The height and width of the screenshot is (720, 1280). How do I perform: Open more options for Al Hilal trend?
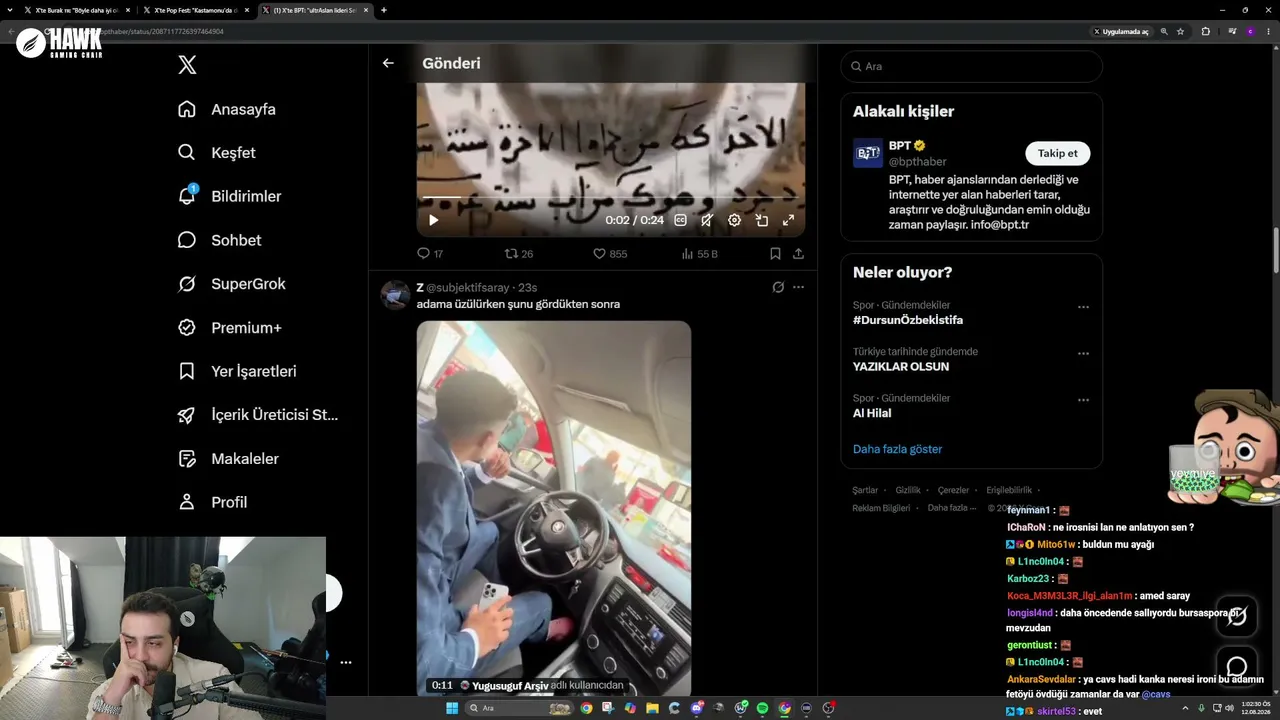coord(1083,400)
